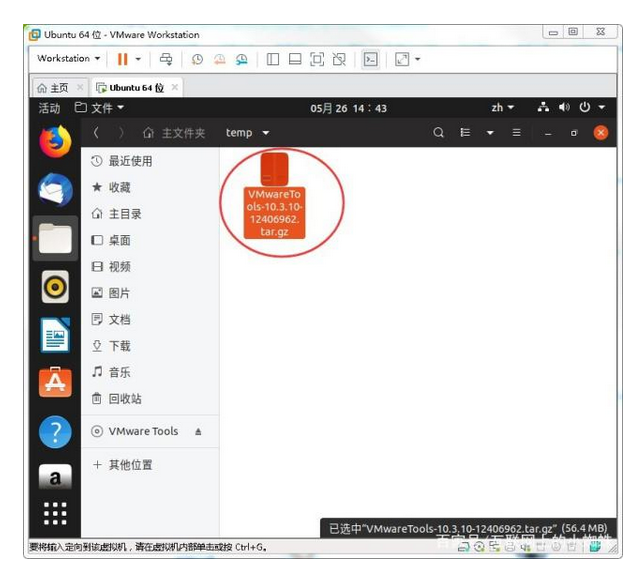
Task: Enter VMware full screen mode
Action: tap(317, 59)
